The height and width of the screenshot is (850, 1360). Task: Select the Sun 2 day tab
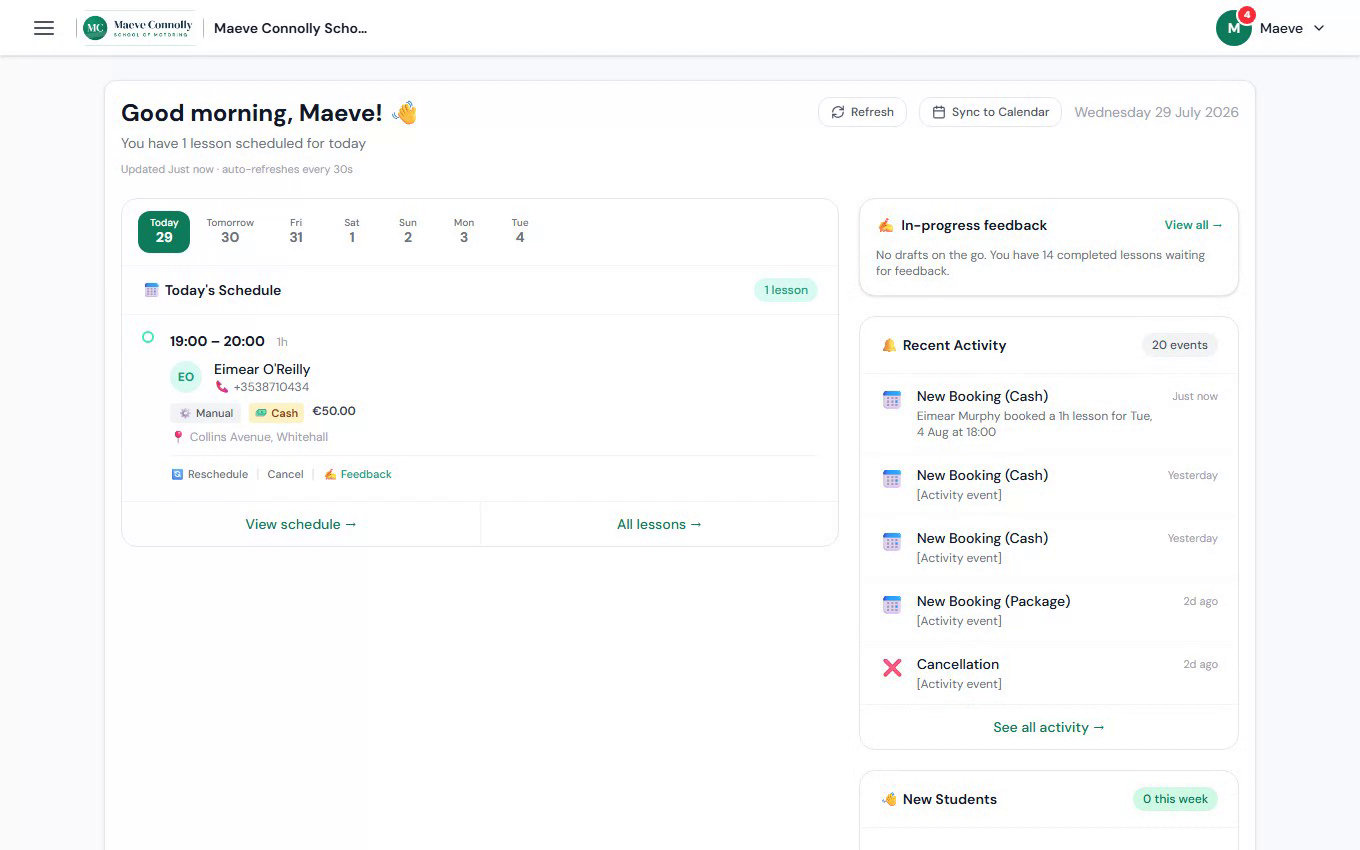[x=408, y=231]
